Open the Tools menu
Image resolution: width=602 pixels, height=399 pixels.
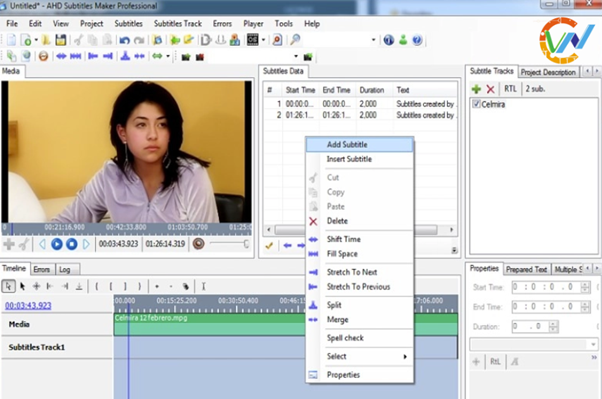tap(283, 24)
